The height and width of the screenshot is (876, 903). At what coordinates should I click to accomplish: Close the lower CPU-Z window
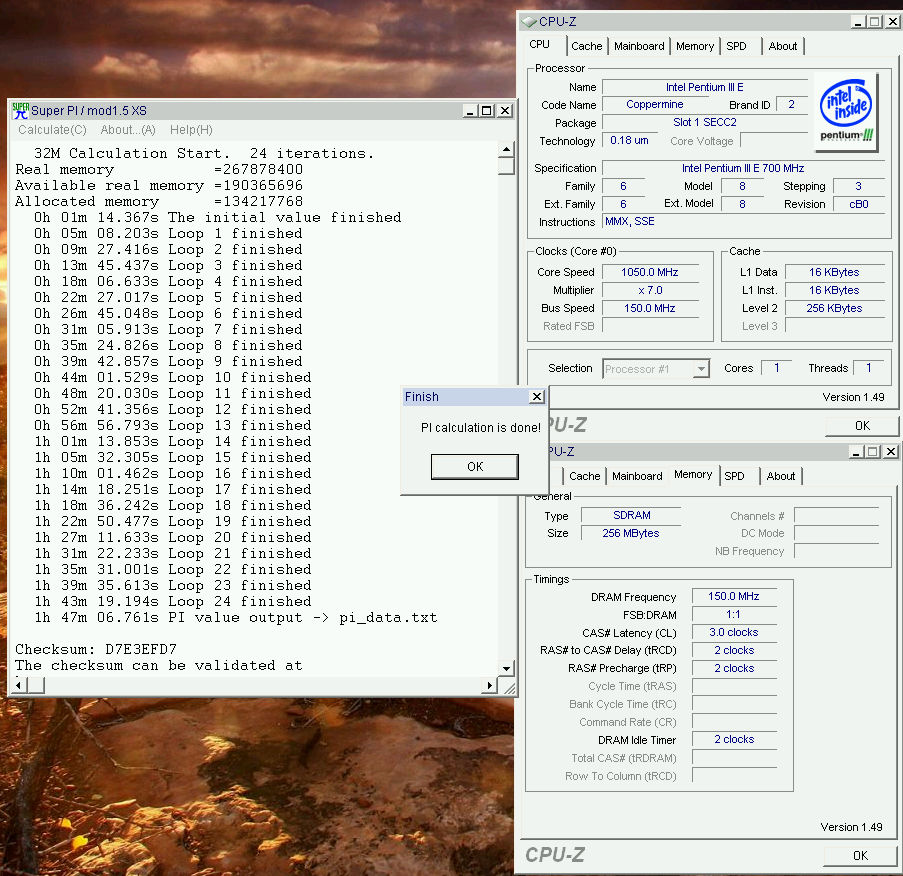[890, 452]
